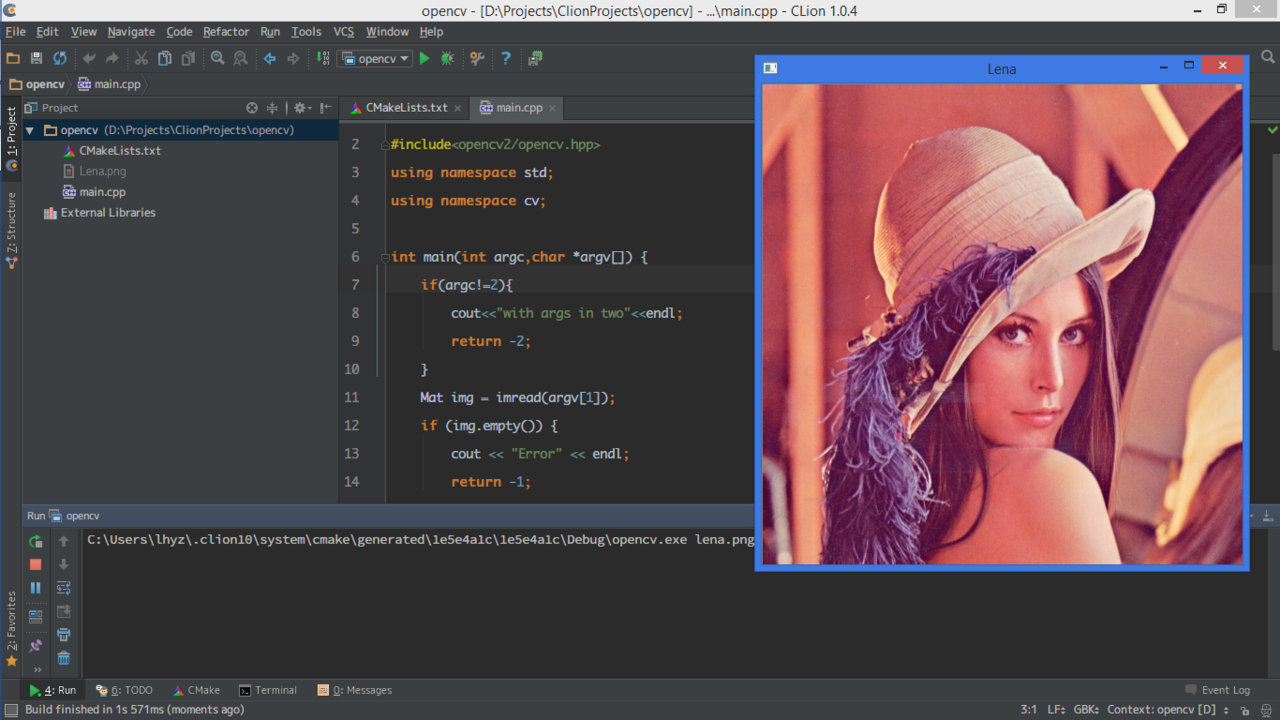The height and width of the screenshot is (720, 1280).
Task: Click the Synchronize refresh icon
Action: tap(60, 59)
